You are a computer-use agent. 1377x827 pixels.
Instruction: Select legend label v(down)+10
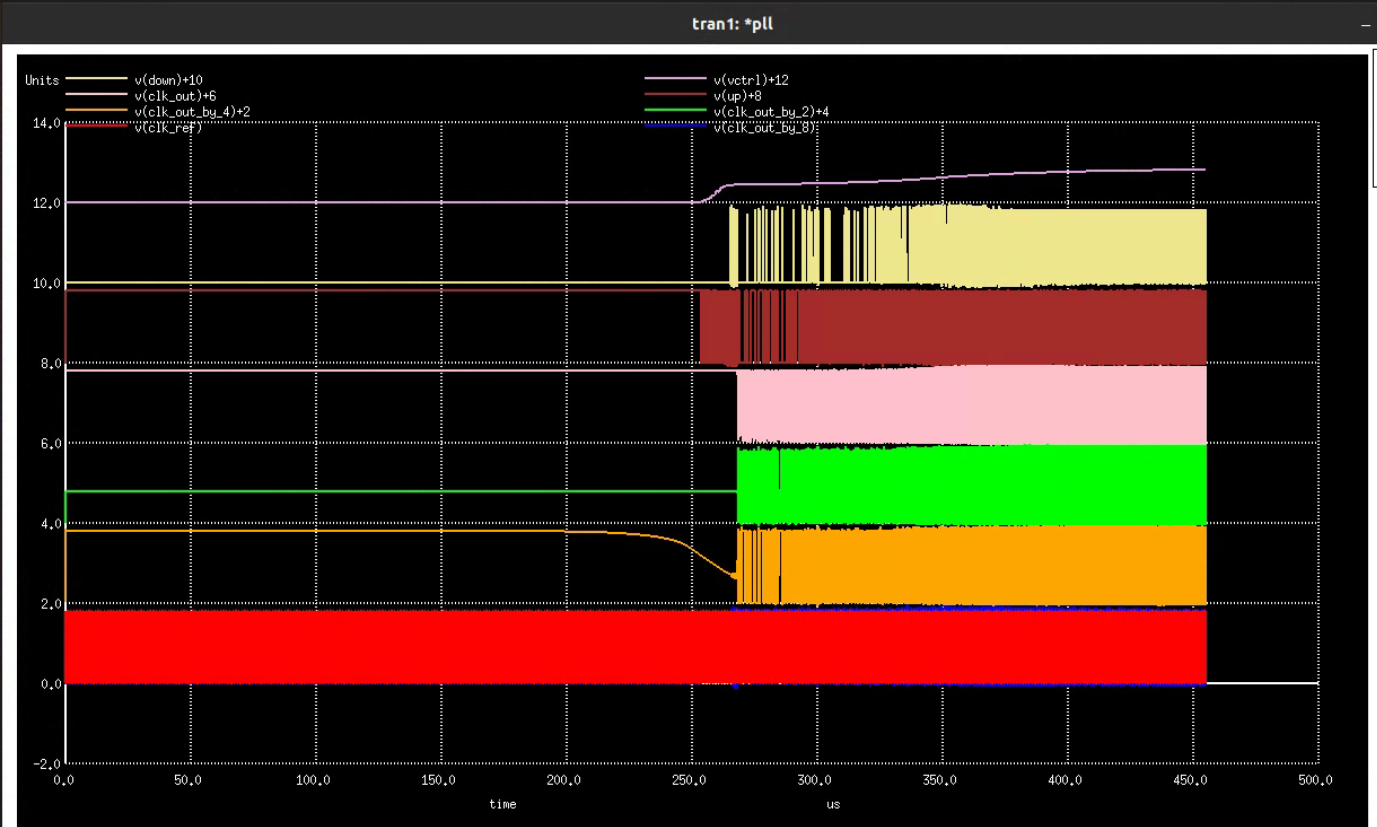(x=168, y=79)
